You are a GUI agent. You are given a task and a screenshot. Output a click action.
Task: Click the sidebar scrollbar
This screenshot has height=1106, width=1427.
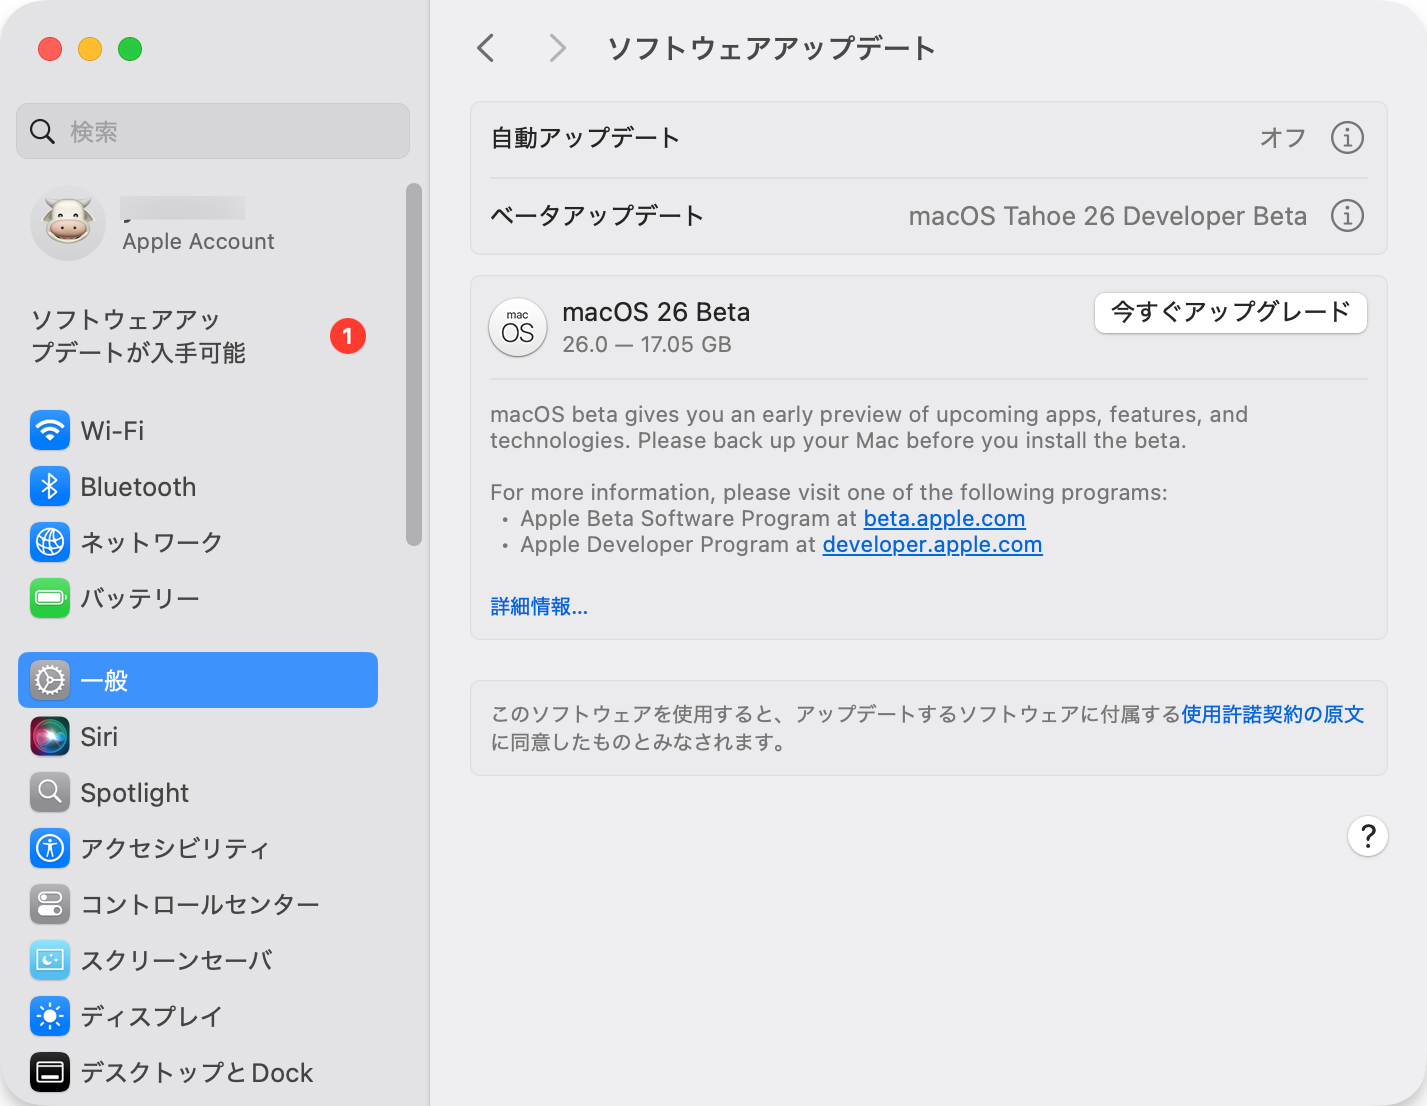point(414,364)
